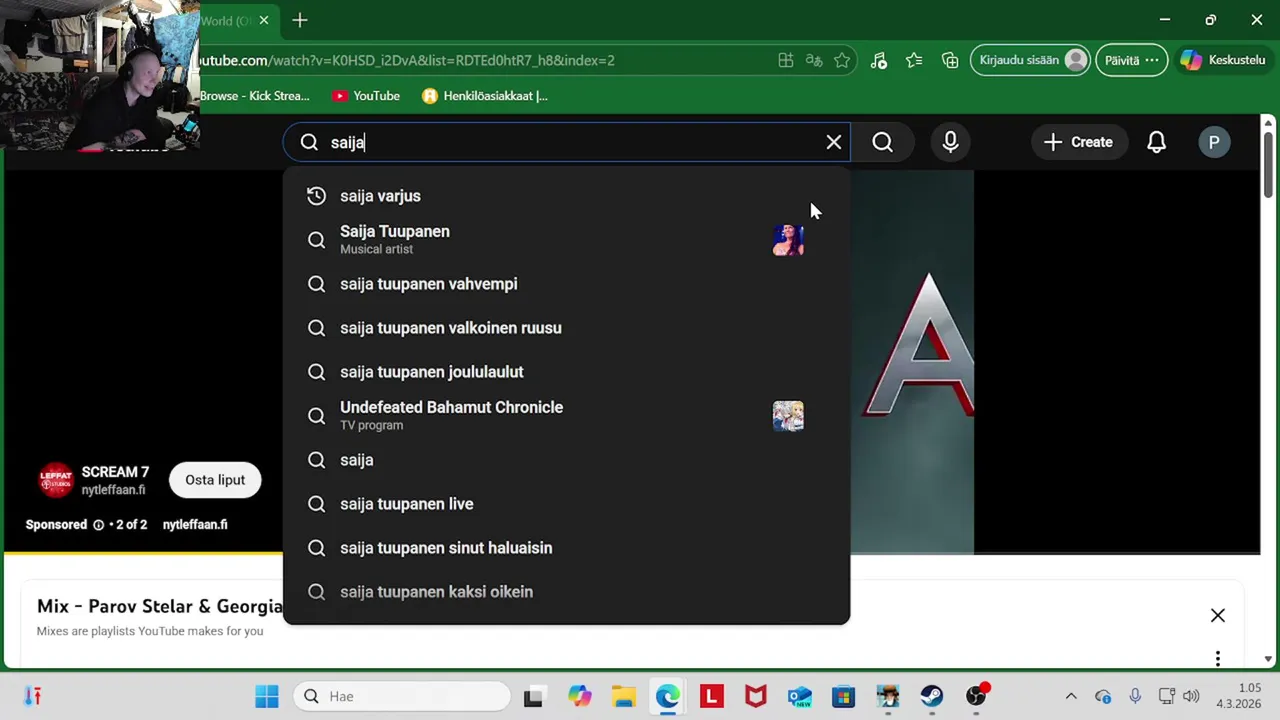Open the apps icon in the address bar

[786, 60]
